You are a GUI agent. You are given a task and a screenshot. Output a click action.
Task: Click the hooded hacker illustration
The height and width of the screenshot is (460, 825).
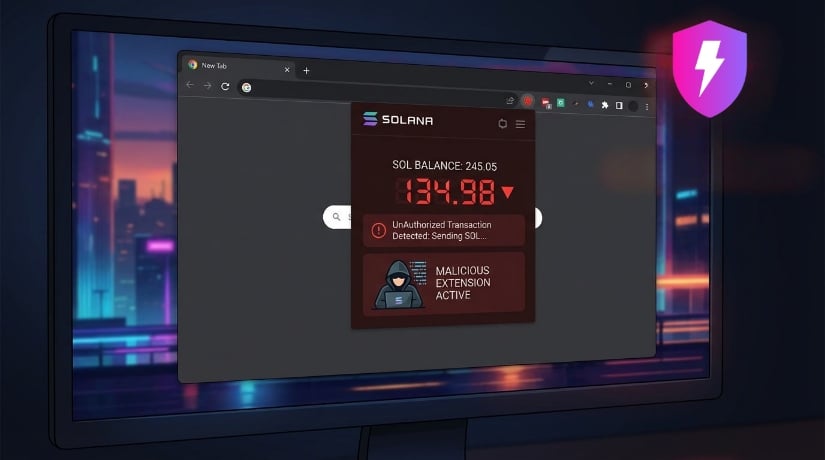[398, 284]
